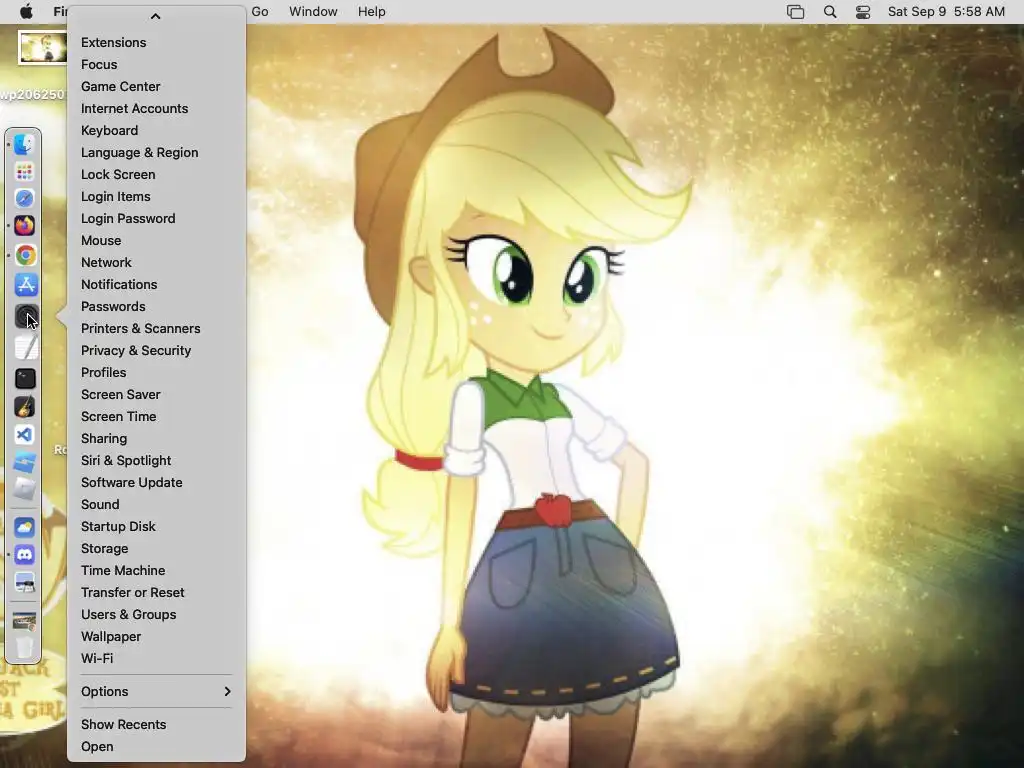Open the Window menu

[x=313, y=11]
